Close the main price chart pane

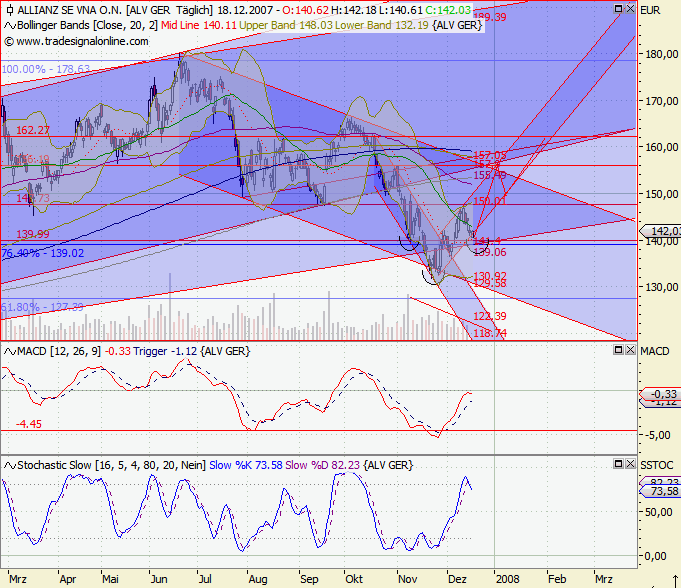(x=630, y=9)
